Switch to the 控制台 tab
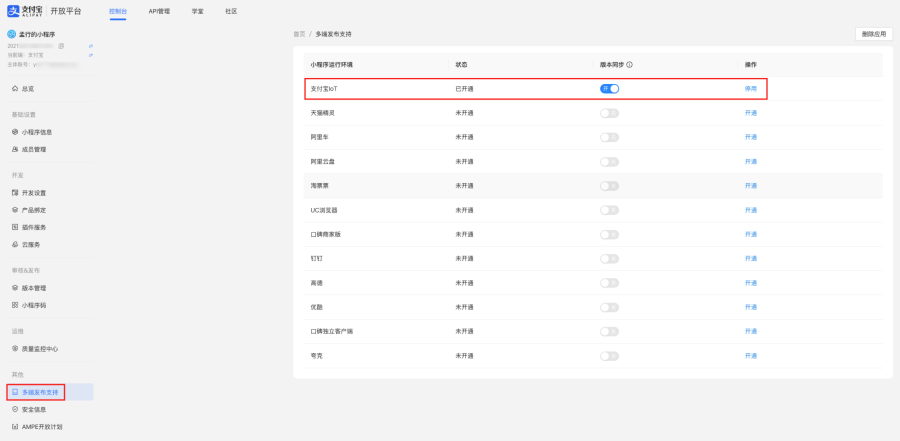 click(118, 11)
